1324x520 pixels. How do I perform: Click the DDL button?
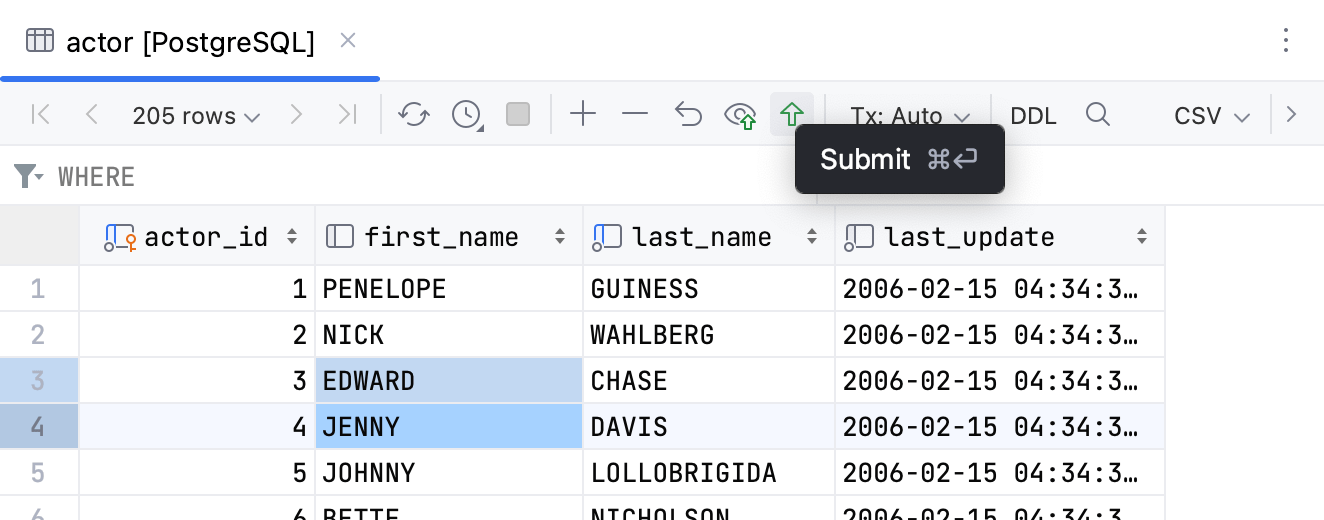(1033, 116)
